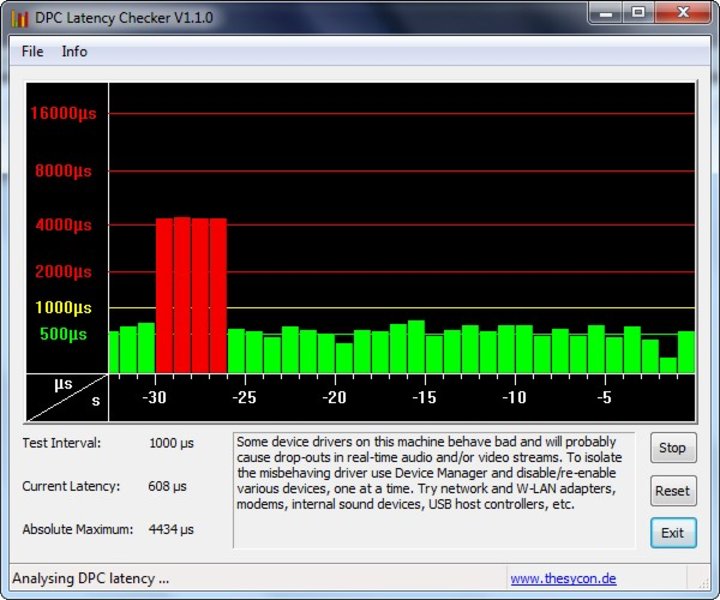
Task: Click the 16000µs axis label
Action: coord(63,113)
